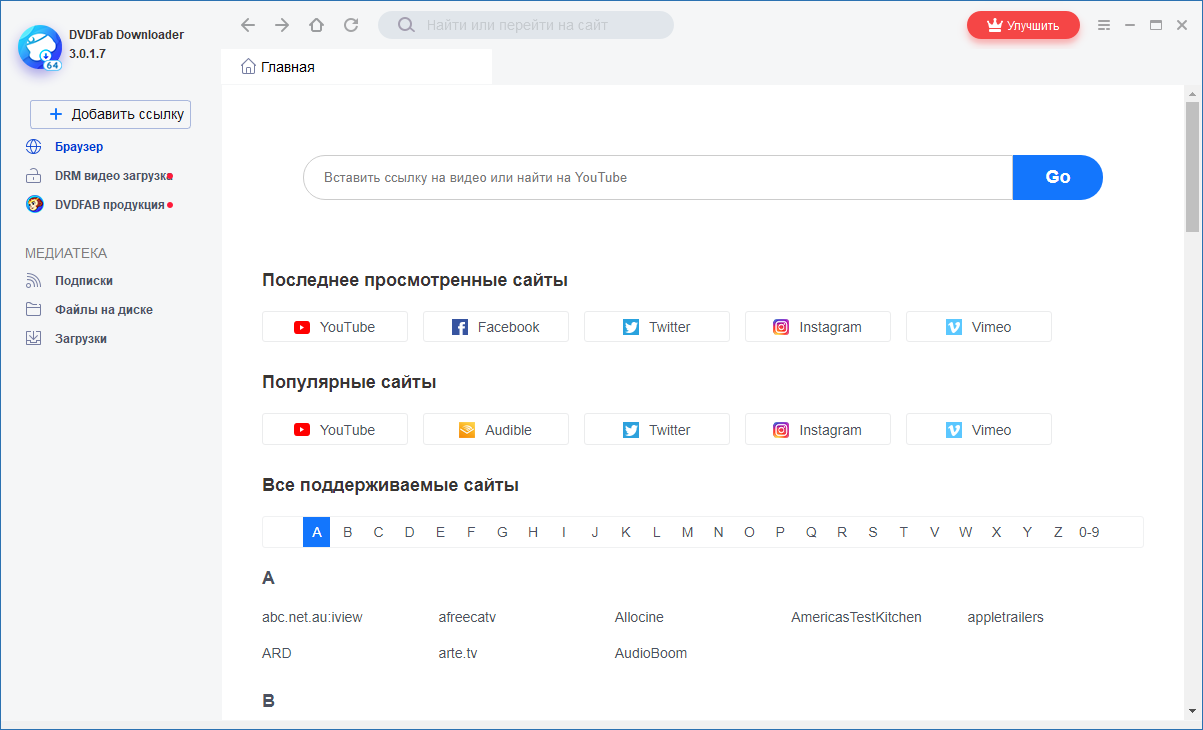Open the hamburger menu icon
The image size is (1203, 730).
1103,25
